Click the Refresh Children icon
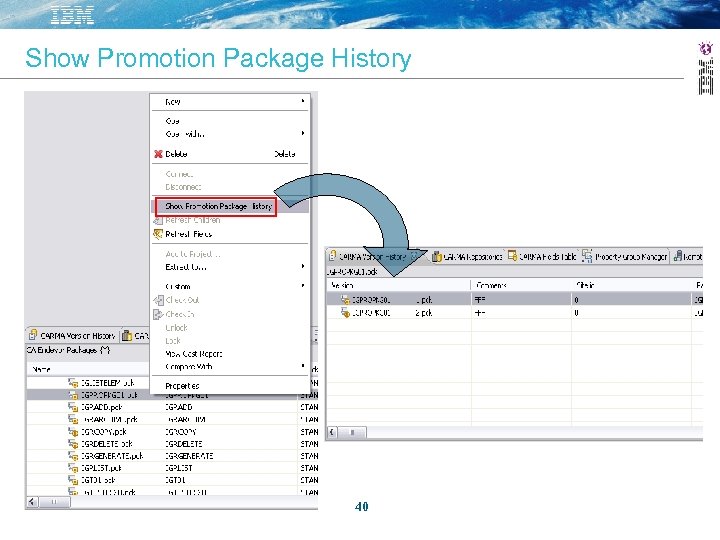Viewport: 720px width, 540px height. [x=158, y=220]
